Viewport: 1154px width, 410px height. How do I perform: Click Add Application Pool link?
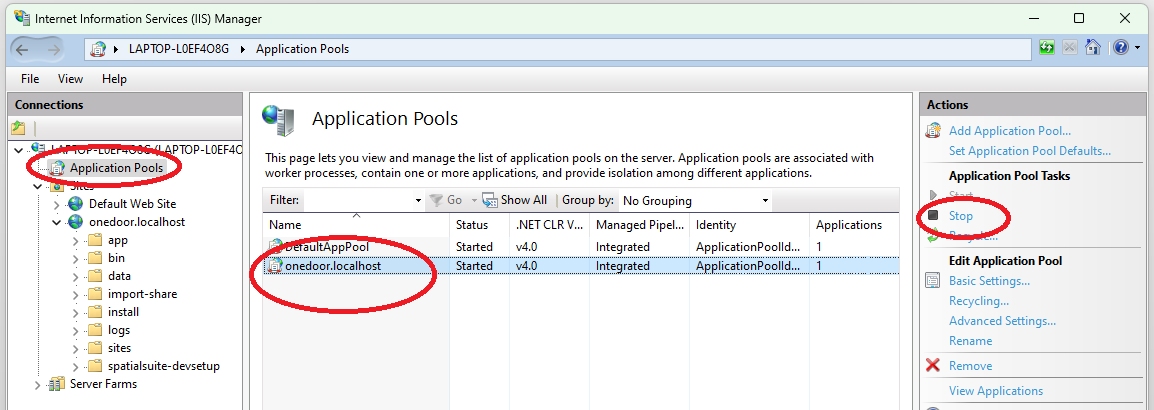1010,131
